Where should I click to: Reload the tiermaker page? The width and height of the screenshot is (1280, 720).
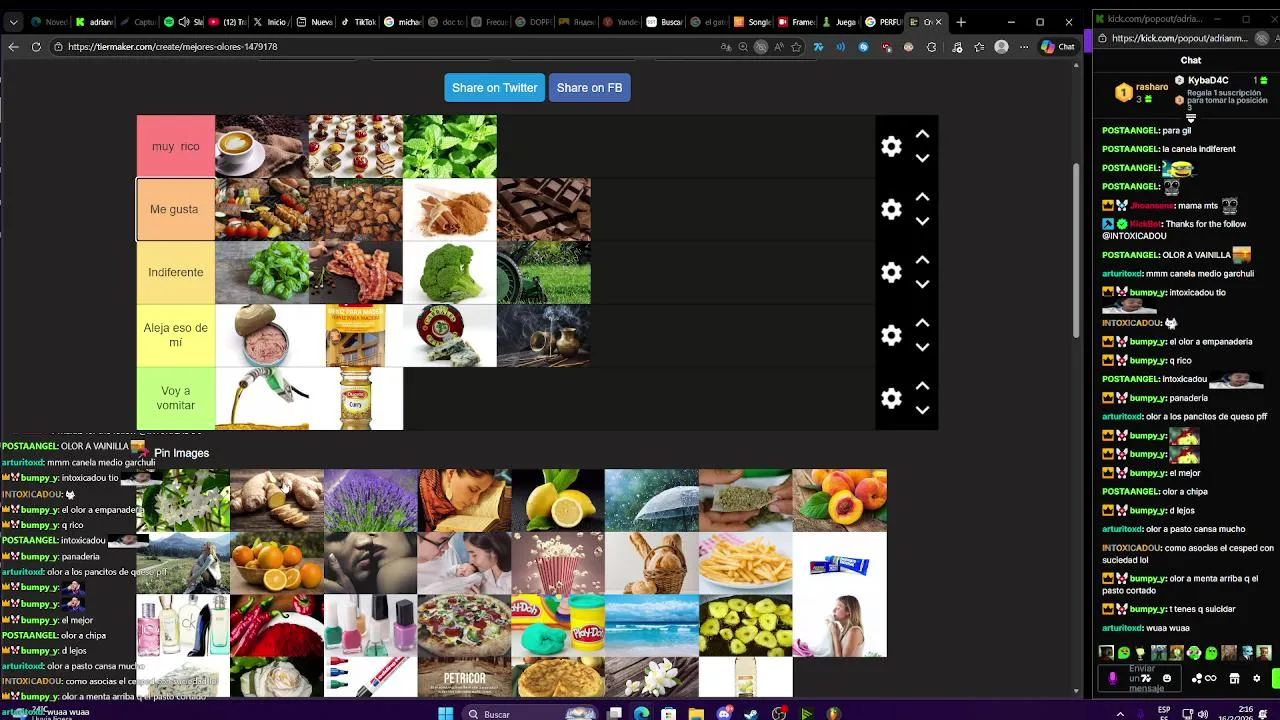tap(36, 47)
